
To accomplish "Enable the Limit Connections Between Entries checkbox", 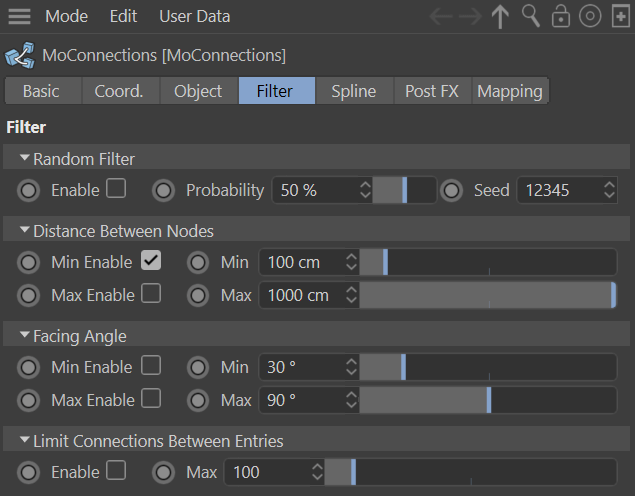I will click(x=116, y=471).
